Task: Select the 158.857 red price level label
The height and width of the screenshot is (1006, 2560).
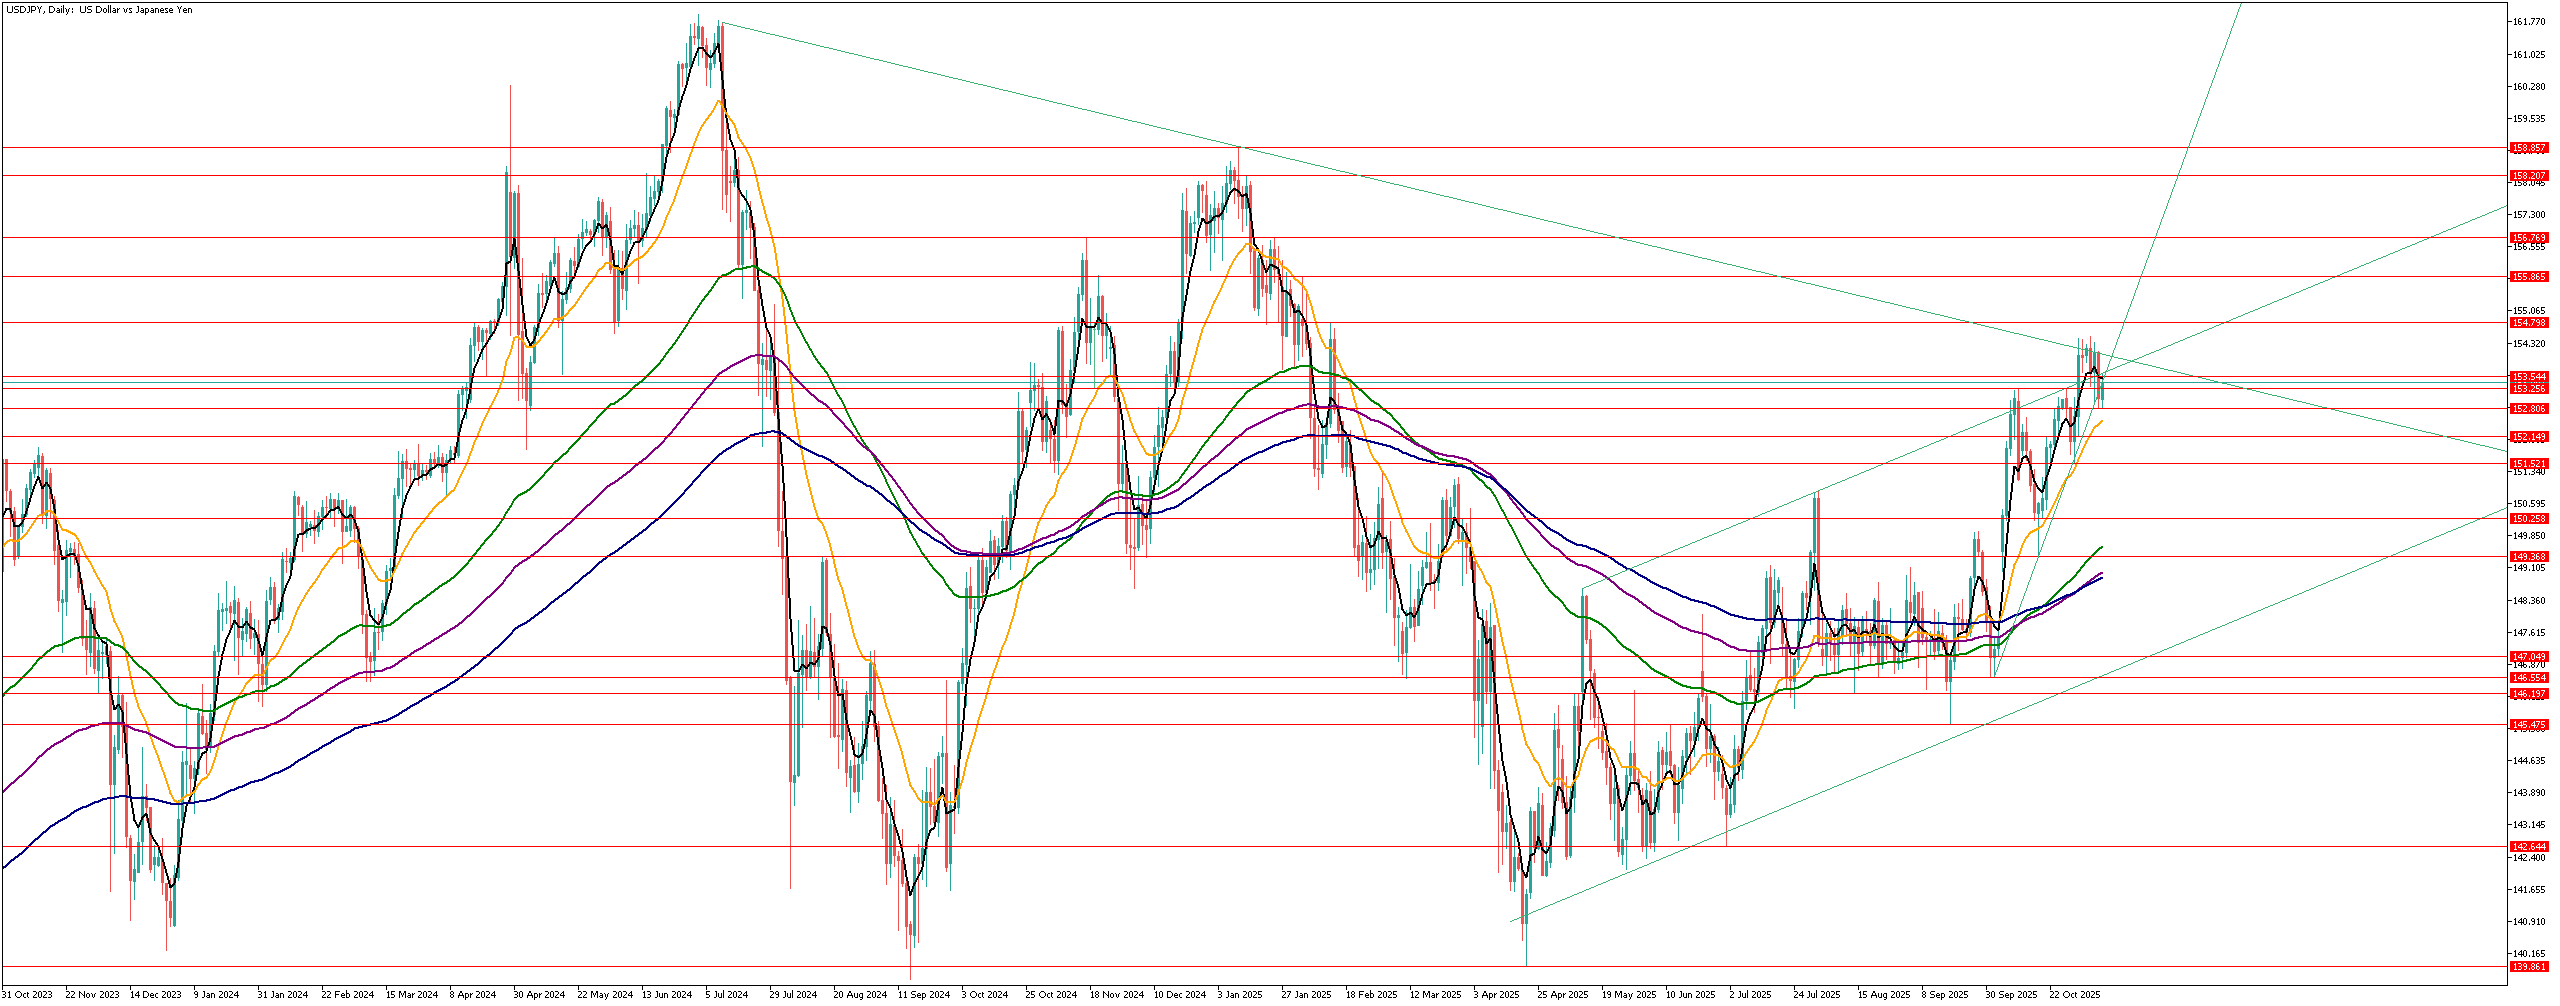Action: [x=2529, y=148]
